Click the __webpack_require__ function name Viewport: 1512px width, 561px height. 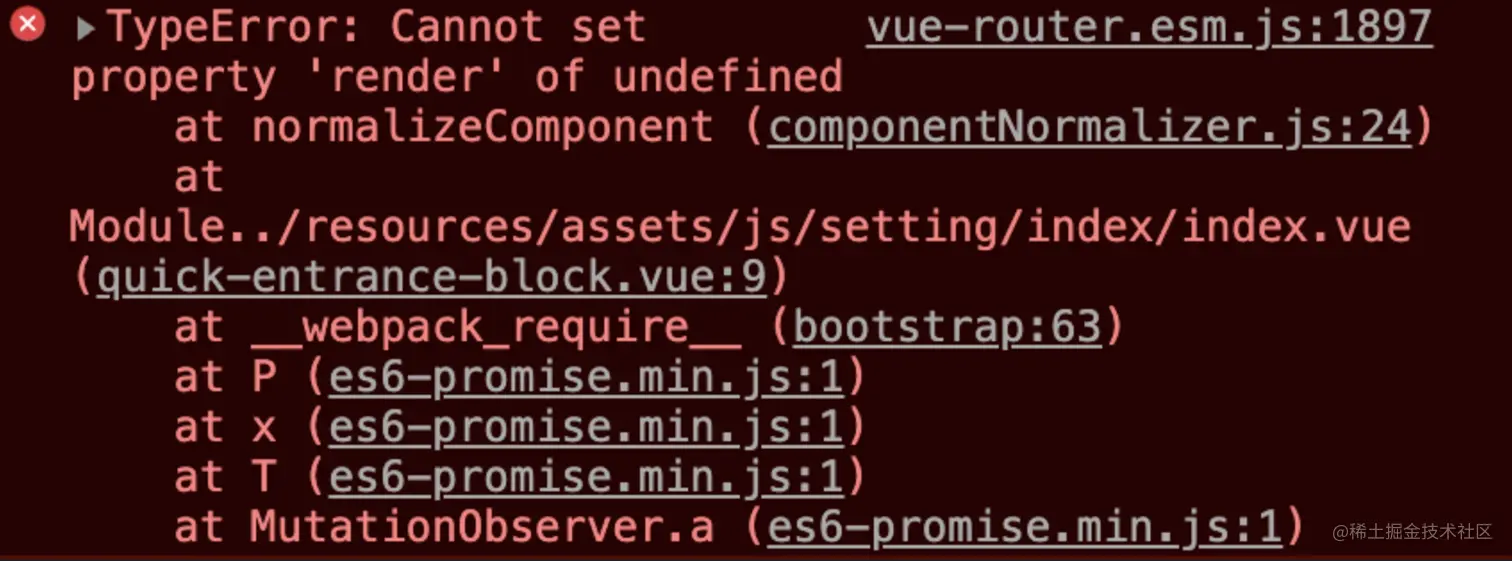coord(495,327)
